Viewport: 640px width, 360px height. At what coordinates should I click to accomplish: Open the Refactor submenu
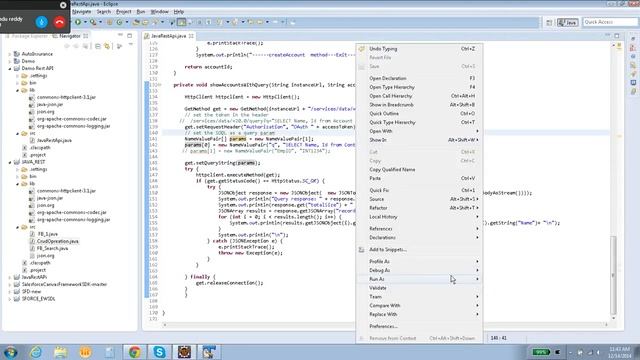tap(419, 208)
